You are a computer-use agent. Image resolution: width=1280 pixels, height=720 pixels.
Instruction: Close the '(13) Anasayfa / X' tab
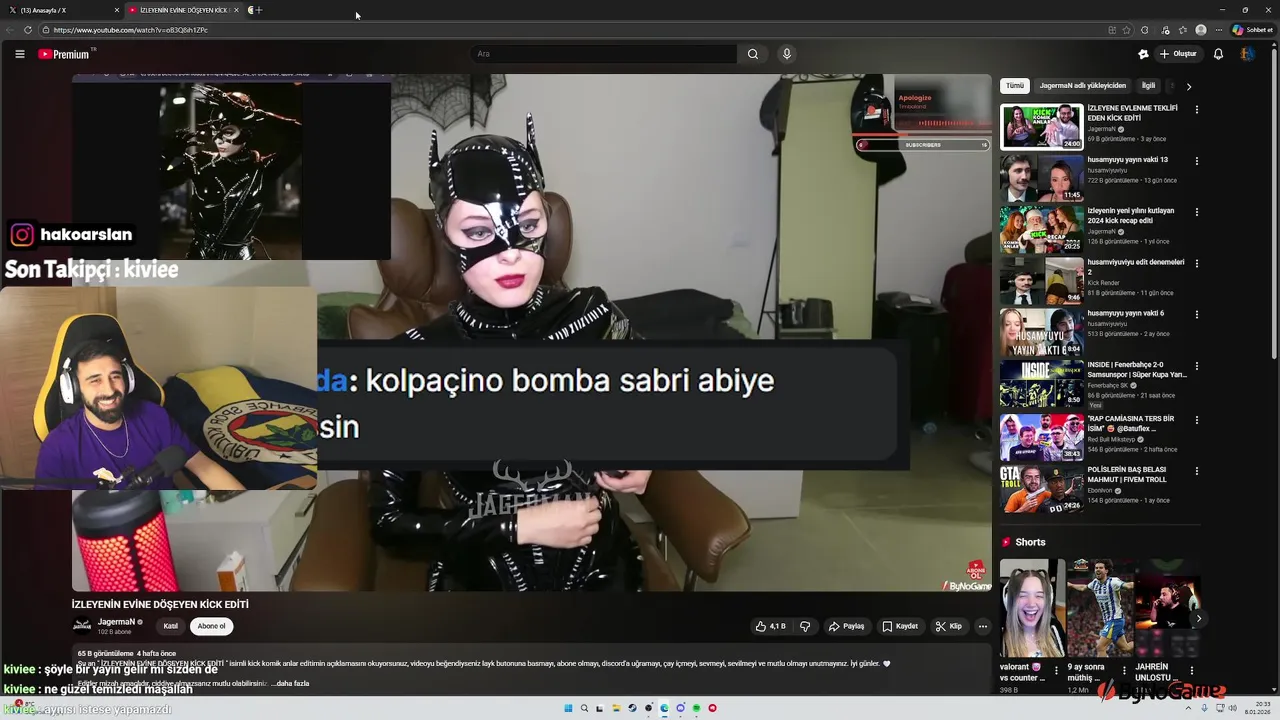[116, 10]
